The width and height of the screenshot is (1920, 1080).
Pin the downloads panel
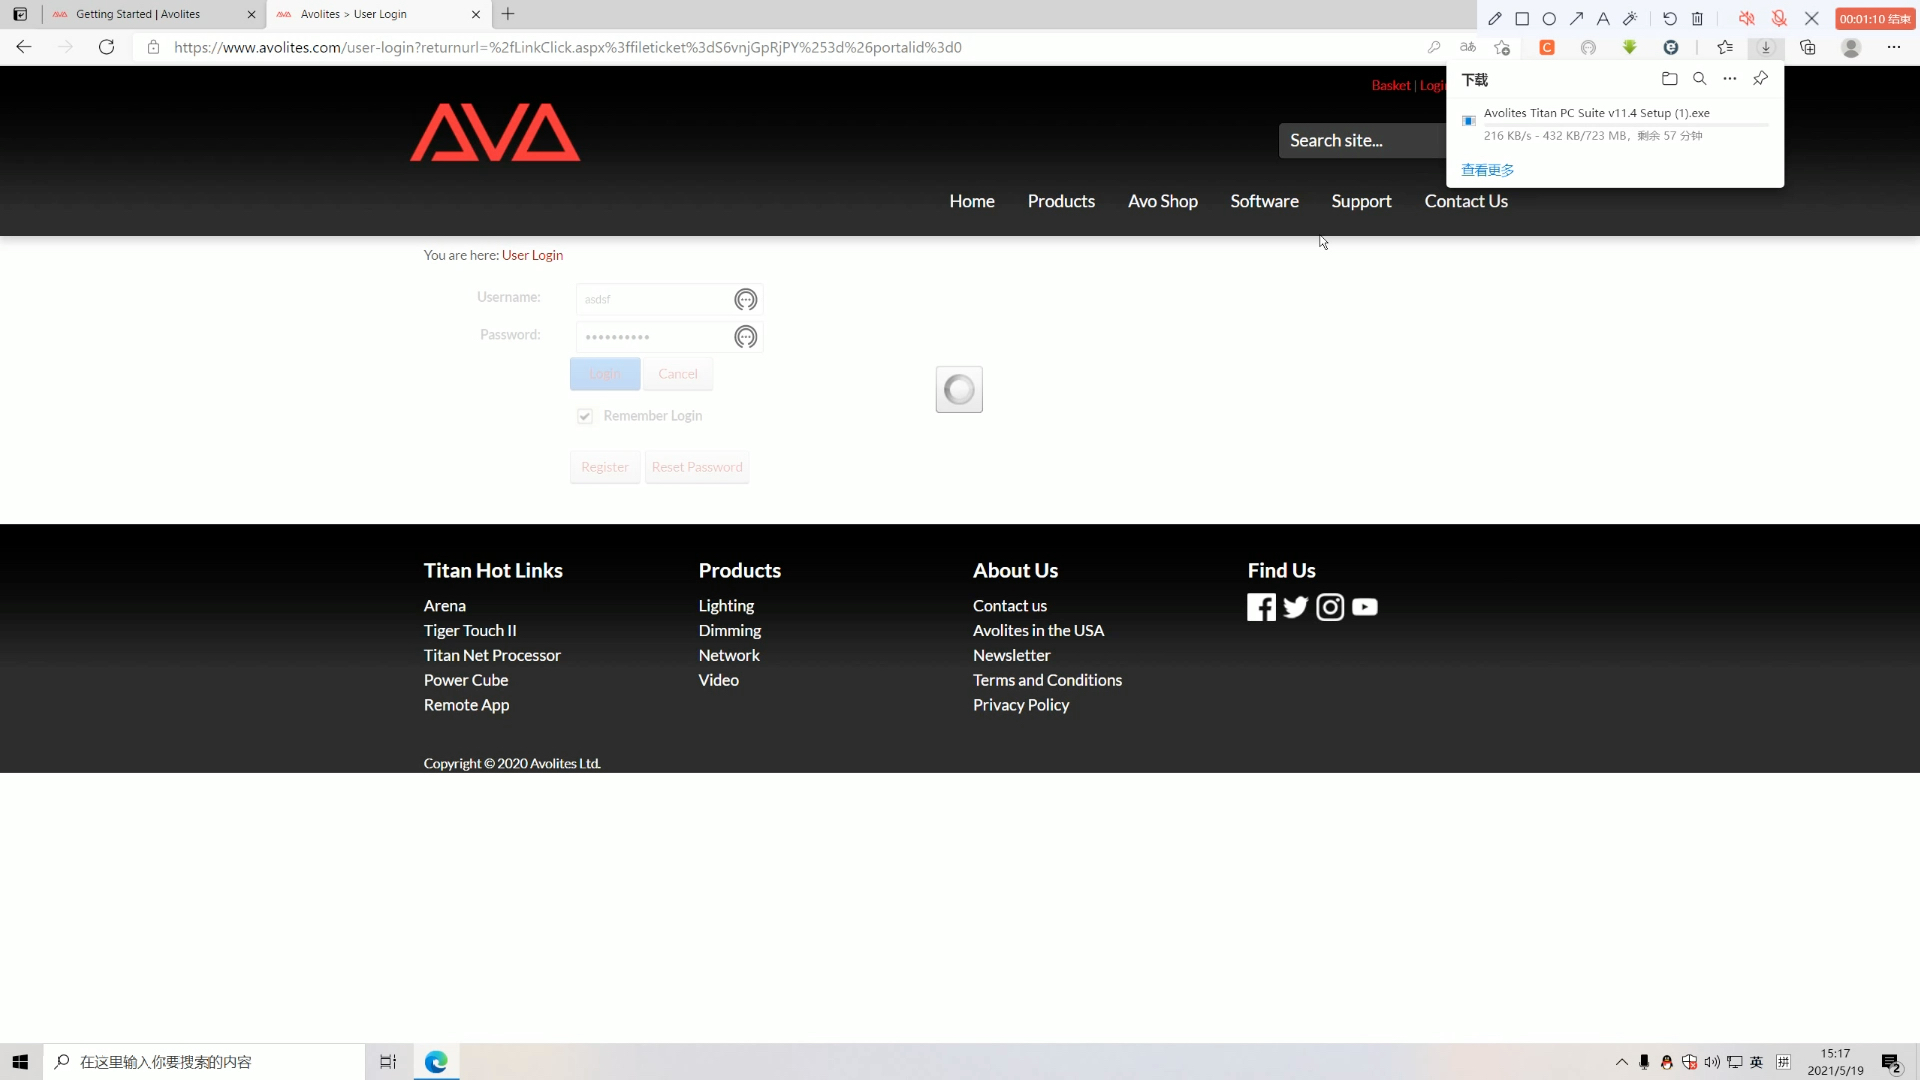1761,79
